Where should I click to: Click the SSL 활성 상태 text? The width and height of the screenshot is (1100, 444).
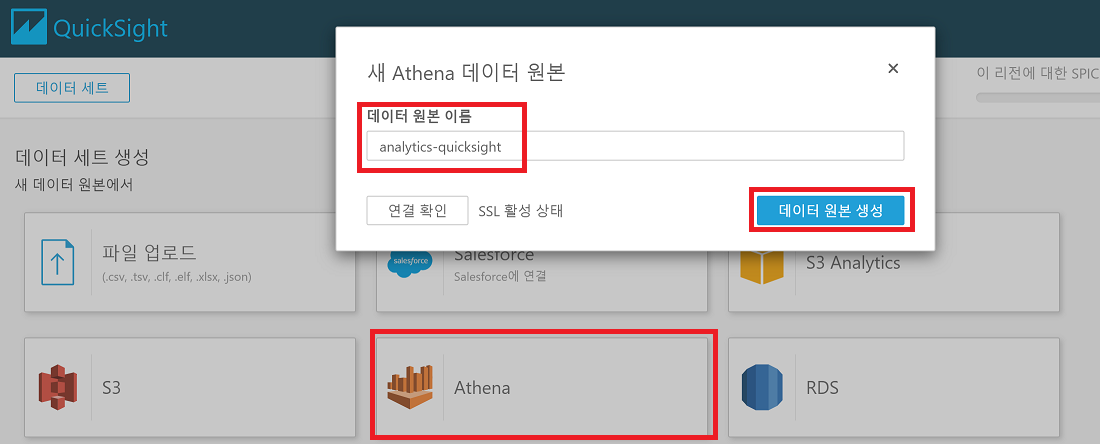(x=520, y=211)
